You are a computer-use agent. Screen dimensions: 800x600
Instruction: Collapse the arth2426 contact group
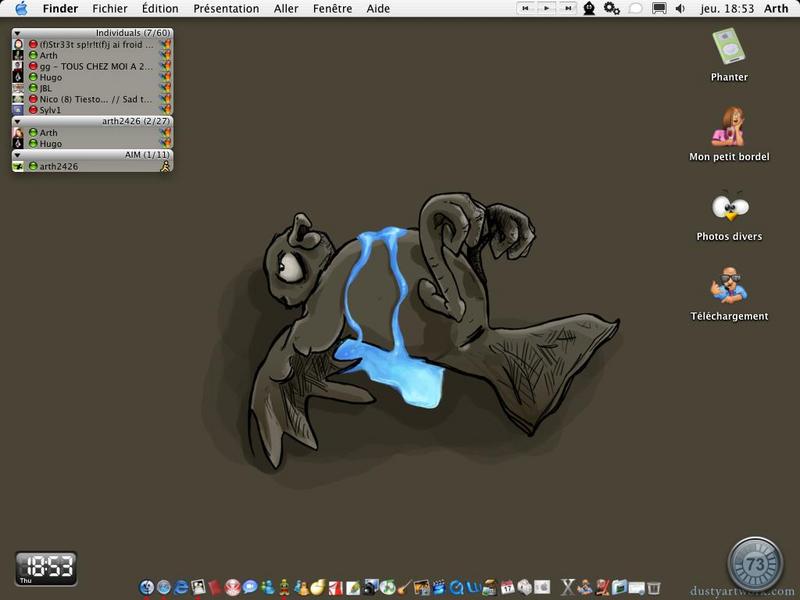[17, 121]
